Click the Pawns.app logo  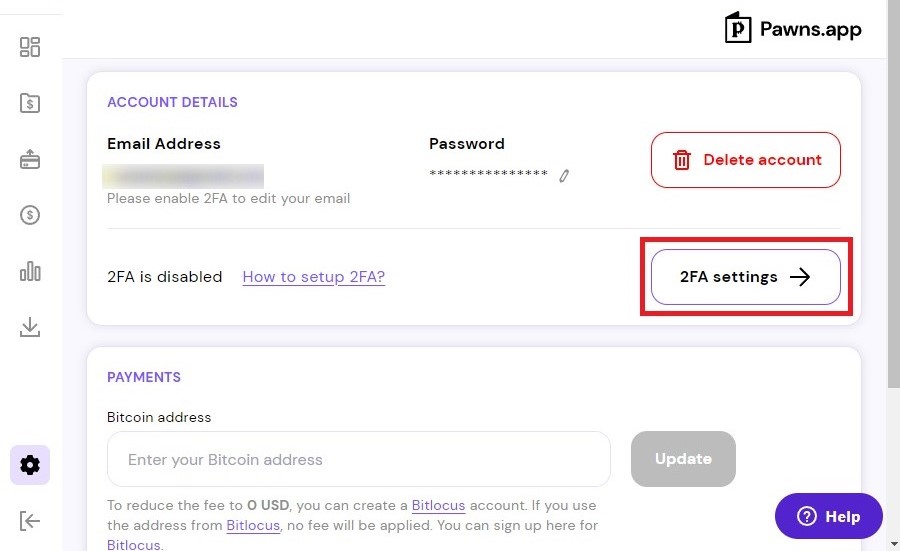(x=793, y=28)
